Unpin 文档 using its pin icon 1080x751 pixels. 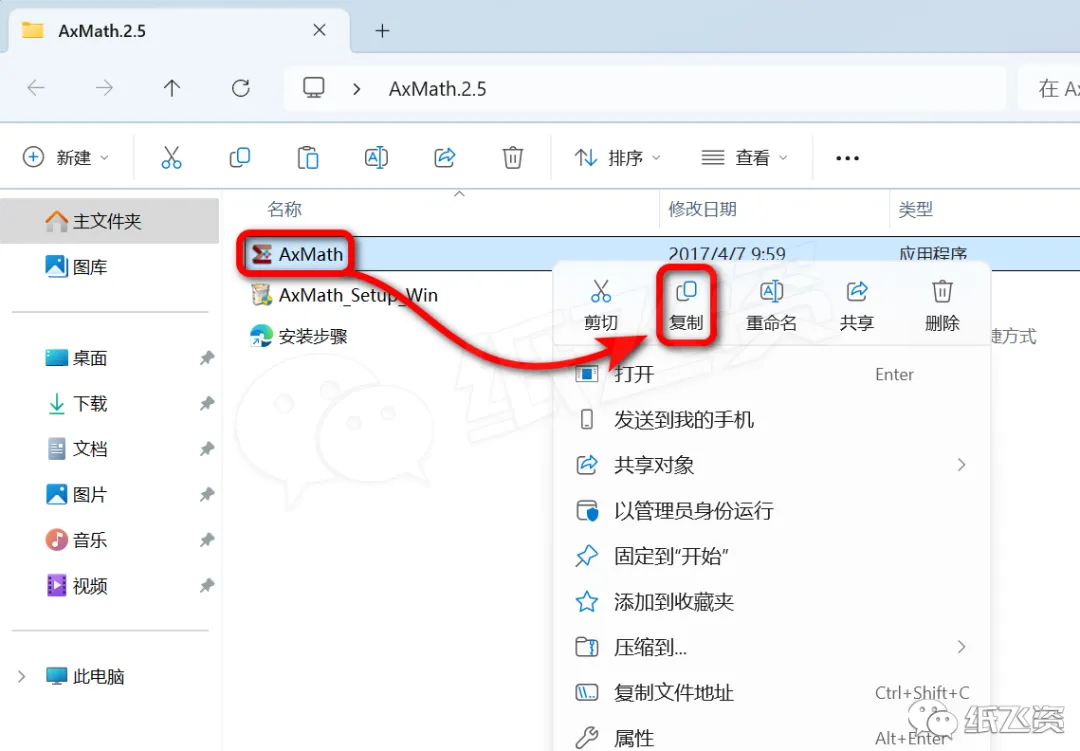(x=207, y=449)
